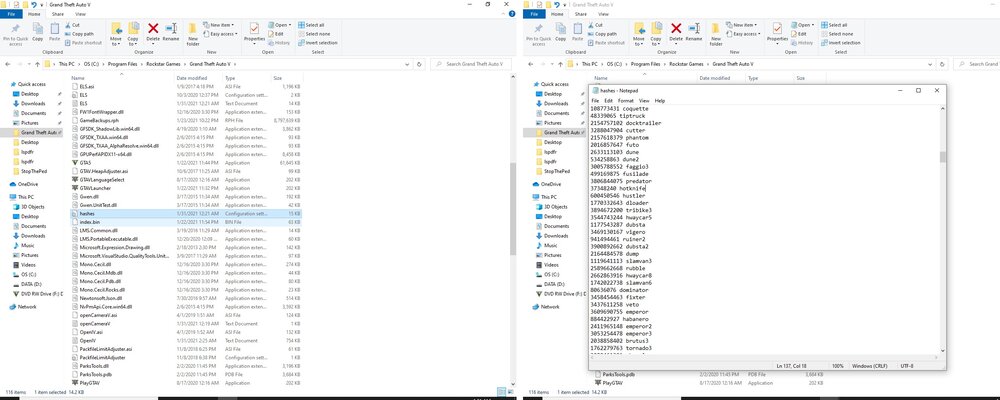Viewport: 1000px width, 400px height.
Task: Select OneDrive in left Explorer sidebar
Action: [x=23, y=184]
